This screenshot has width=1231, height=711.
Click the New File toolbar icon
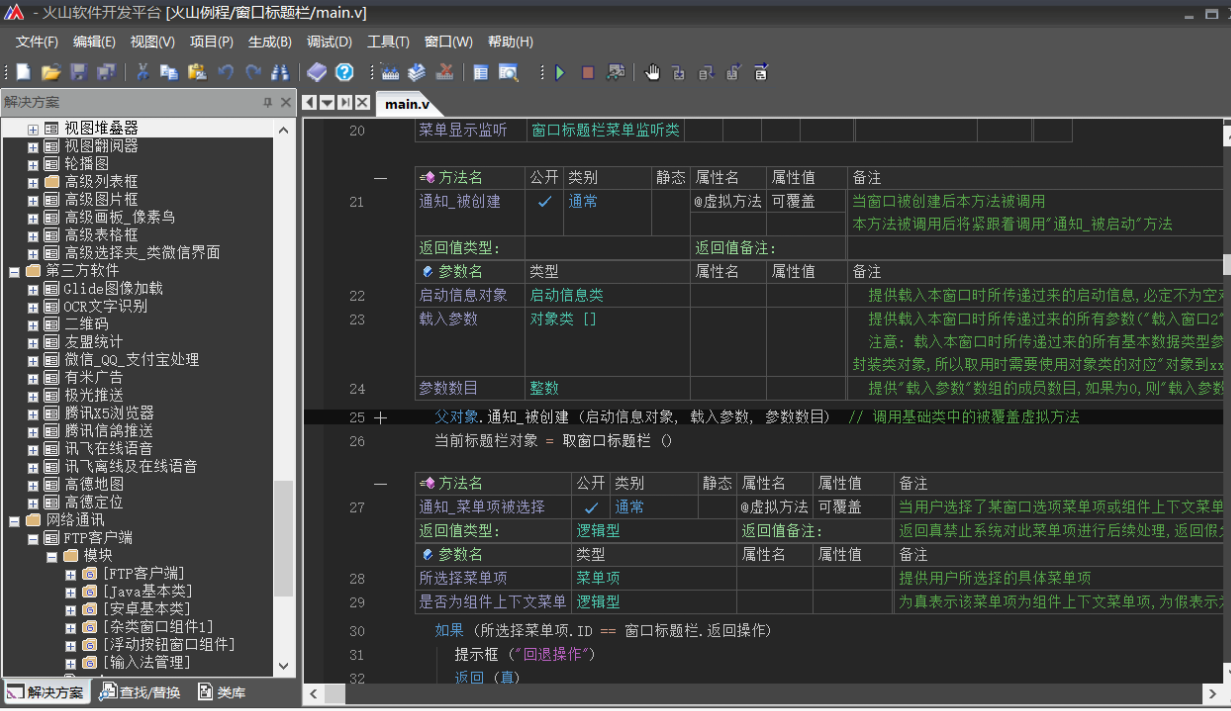point(23,72)
